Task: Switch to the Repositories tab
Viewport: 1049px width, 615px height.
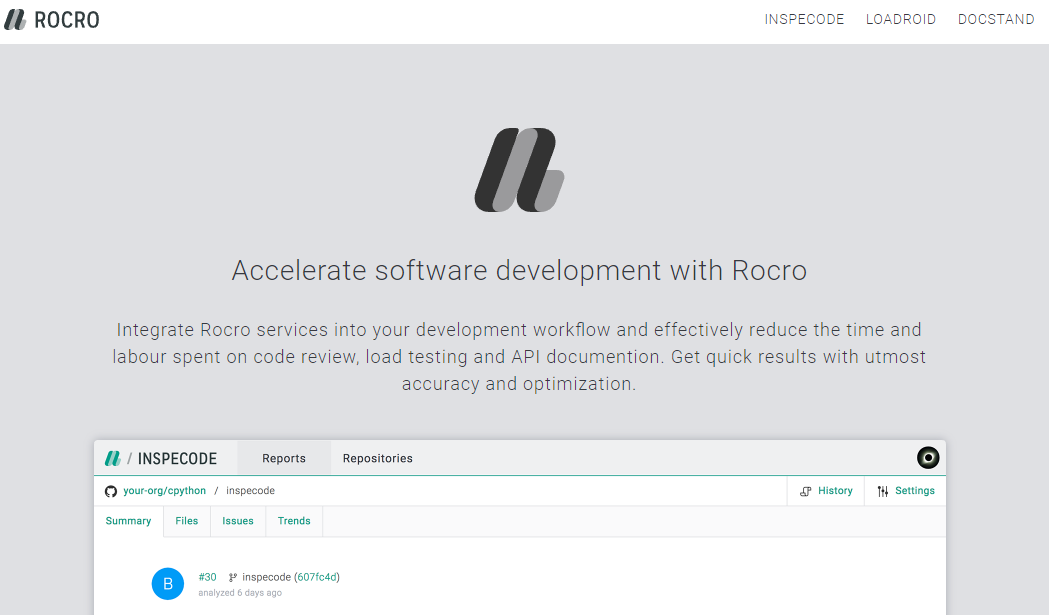Action: pyautogui.click(x=377, y=458)
